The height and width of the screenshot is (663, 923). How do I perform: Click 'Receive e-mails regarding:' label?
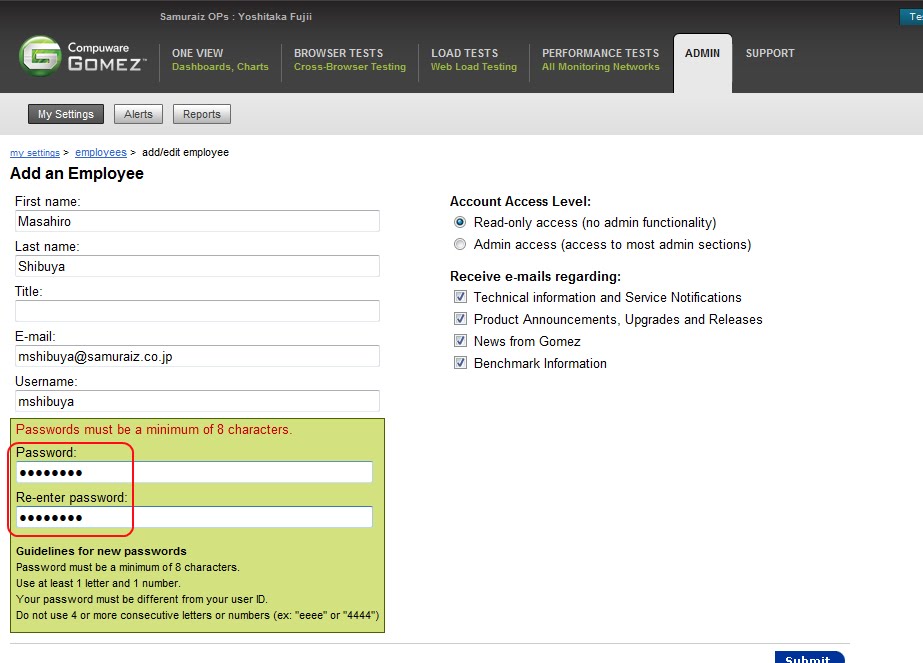535,277
